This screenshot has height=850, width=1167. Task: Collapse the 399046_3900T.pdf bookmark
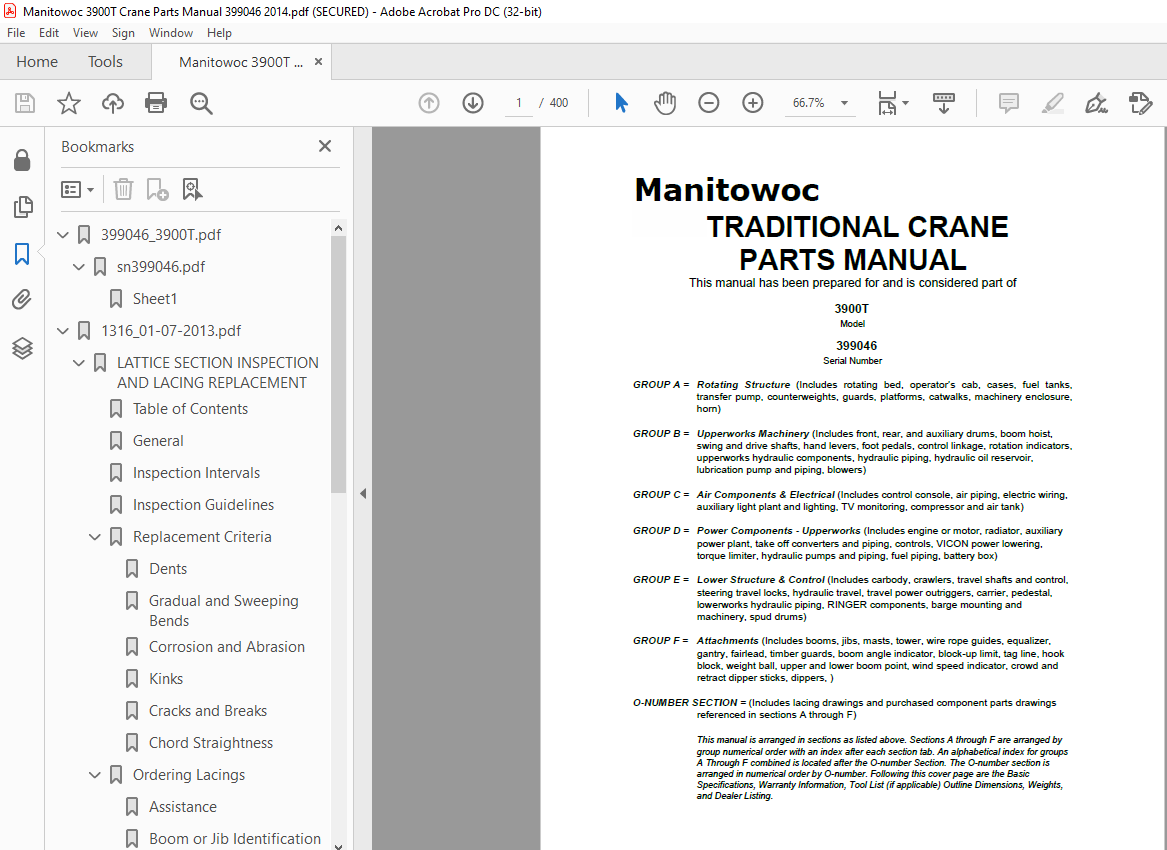click(x=63, y=234)
